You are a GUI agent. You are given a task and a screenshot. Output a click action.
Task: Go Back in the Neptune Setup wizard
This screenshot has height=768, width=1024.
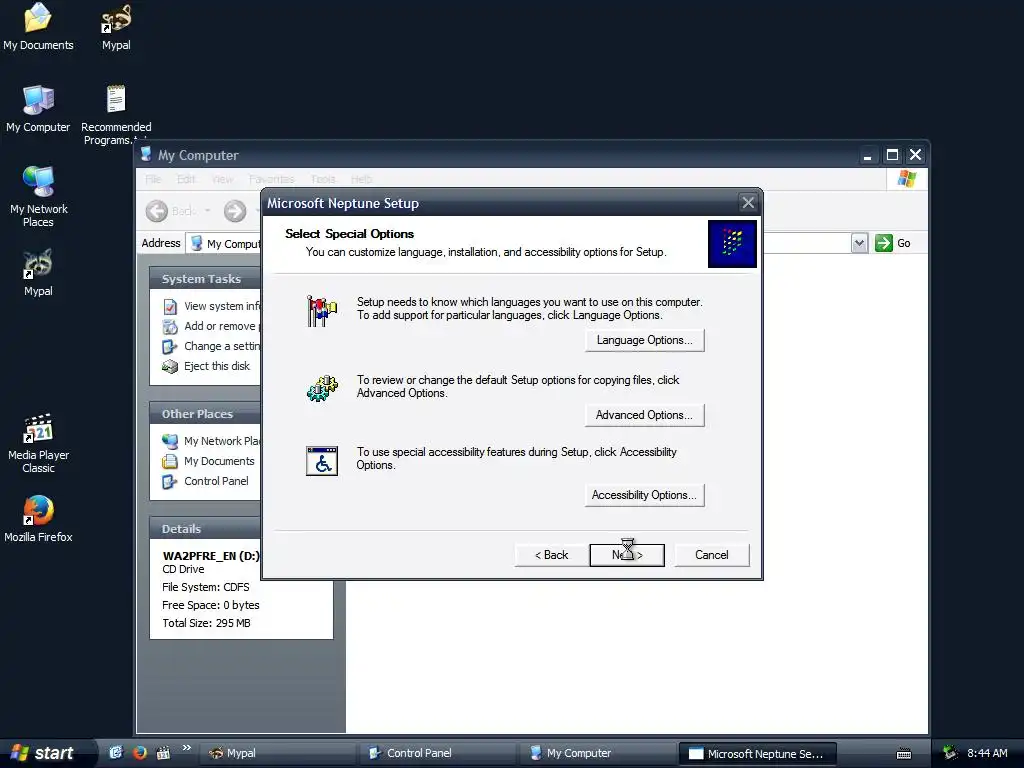coord(552,555)
